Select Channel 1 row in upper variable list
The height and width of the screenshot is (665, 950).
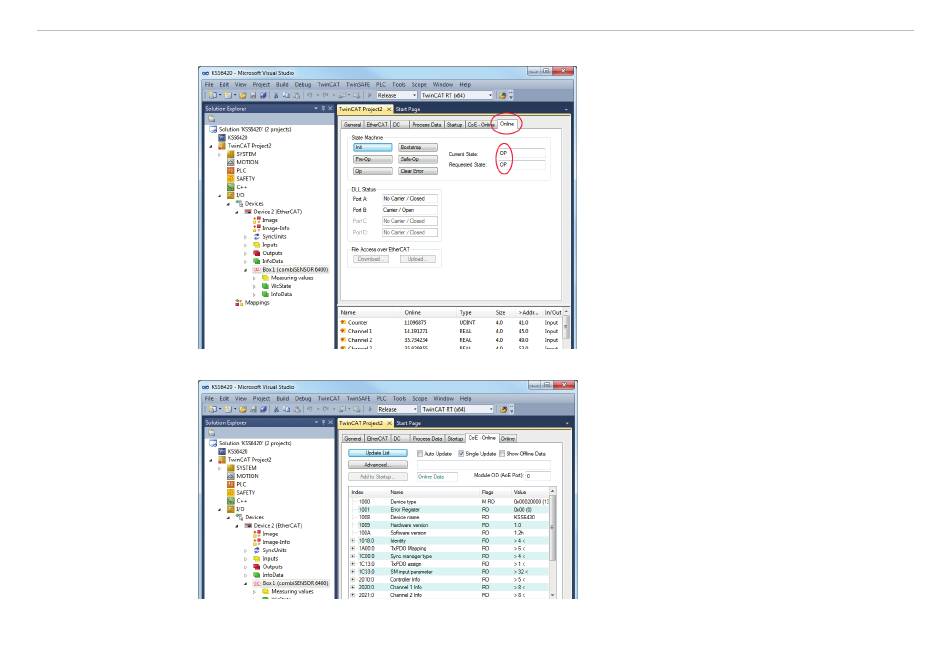[x=452, y=331]
